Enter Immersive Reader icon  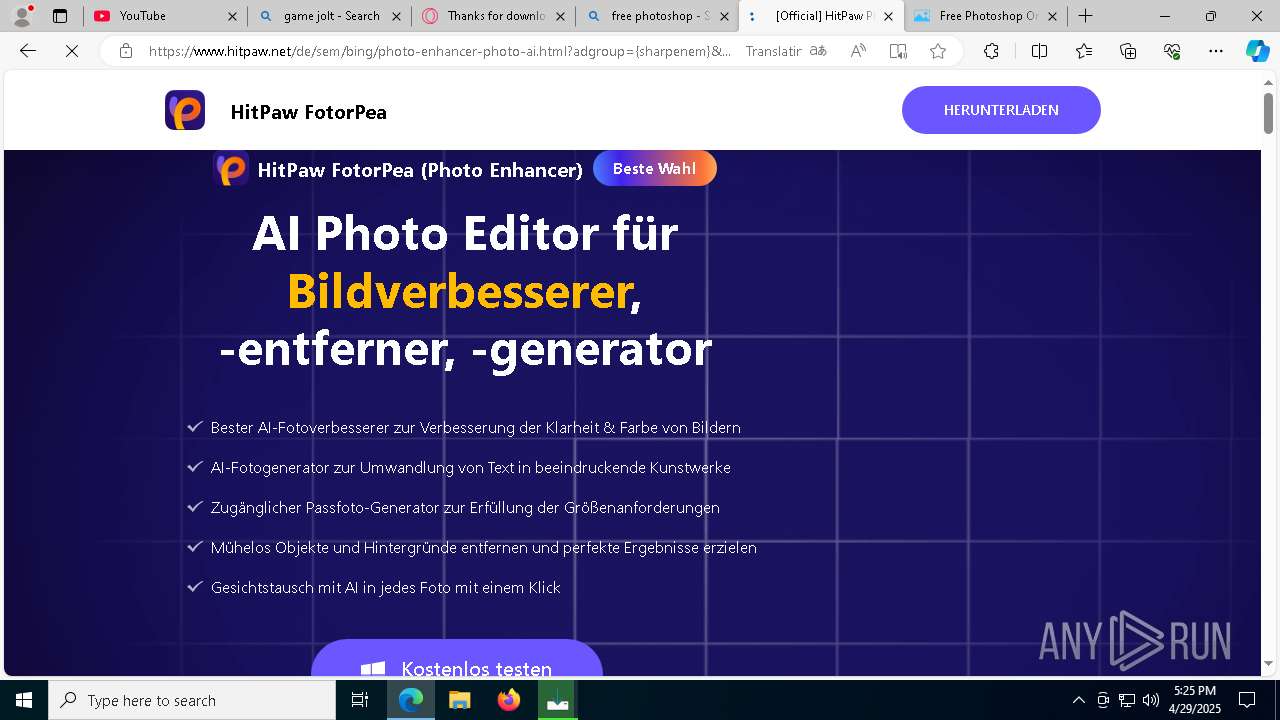click(x=898, y=51)
